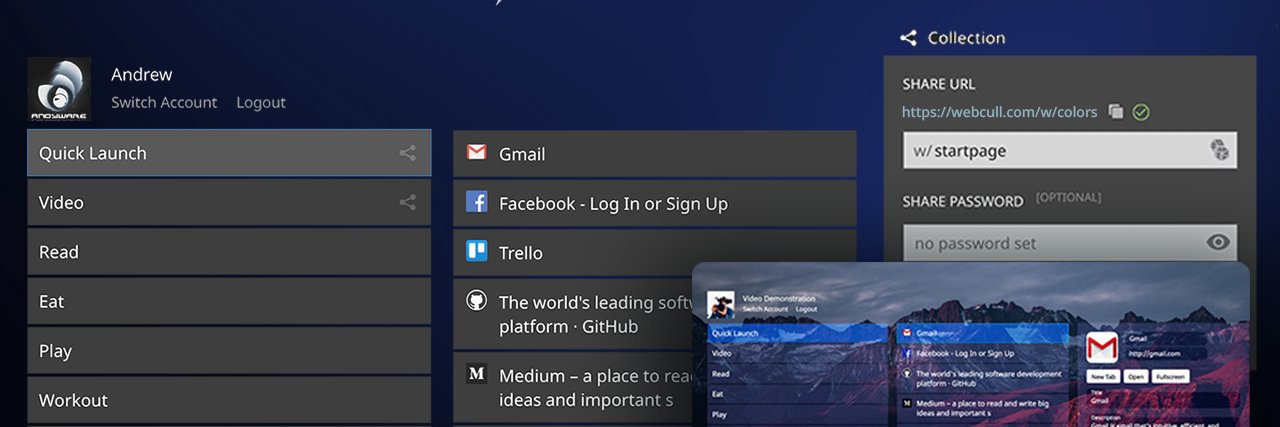The height and width of the screenshot is (427, 1280).
Task: Click the Andrew username text
Action: 141,74
